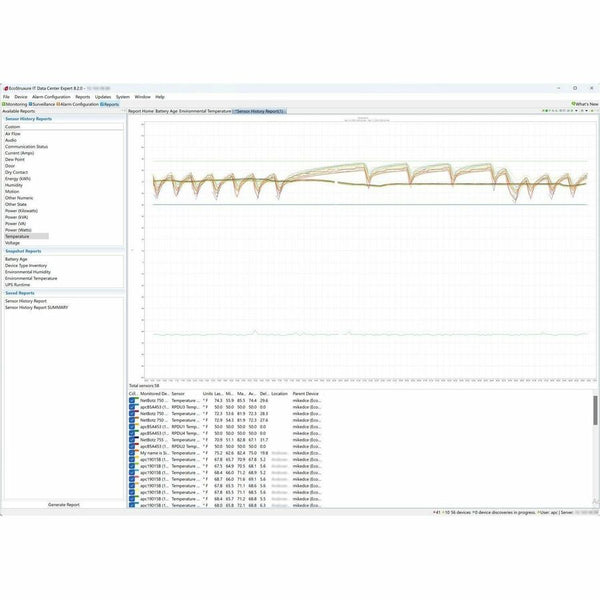
Task: Open the Window menu
Action: coord(142,97)
